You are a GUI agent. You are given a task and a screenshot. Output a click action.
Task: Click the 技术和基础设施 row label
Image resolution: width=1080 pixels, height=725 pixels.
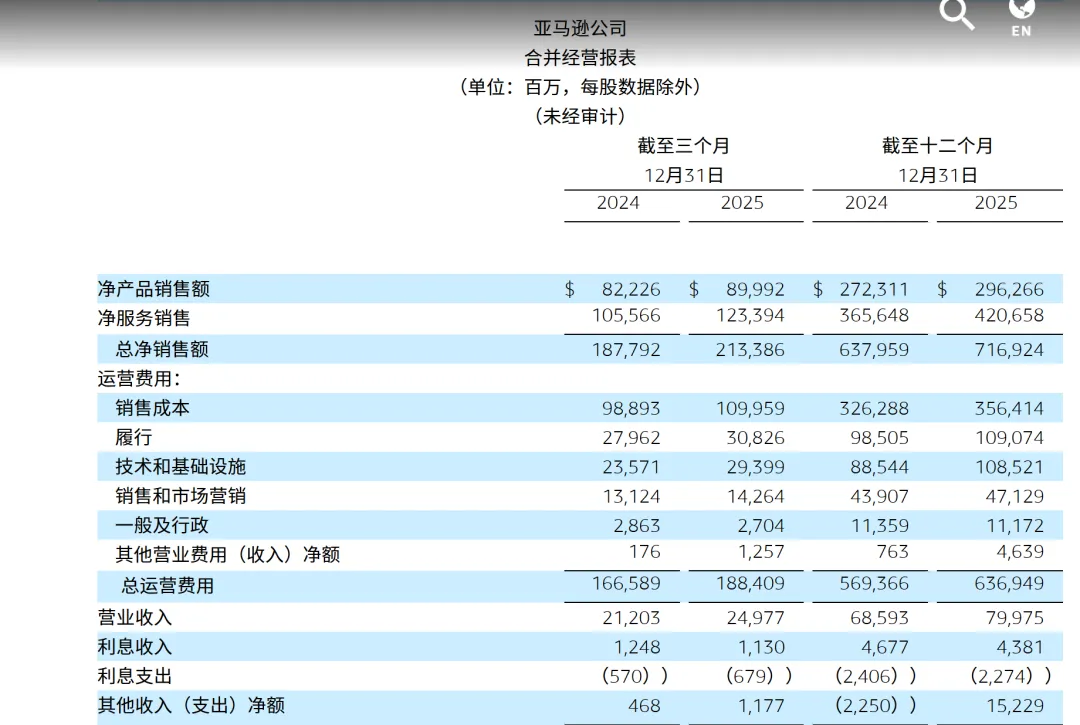(181, 466)
